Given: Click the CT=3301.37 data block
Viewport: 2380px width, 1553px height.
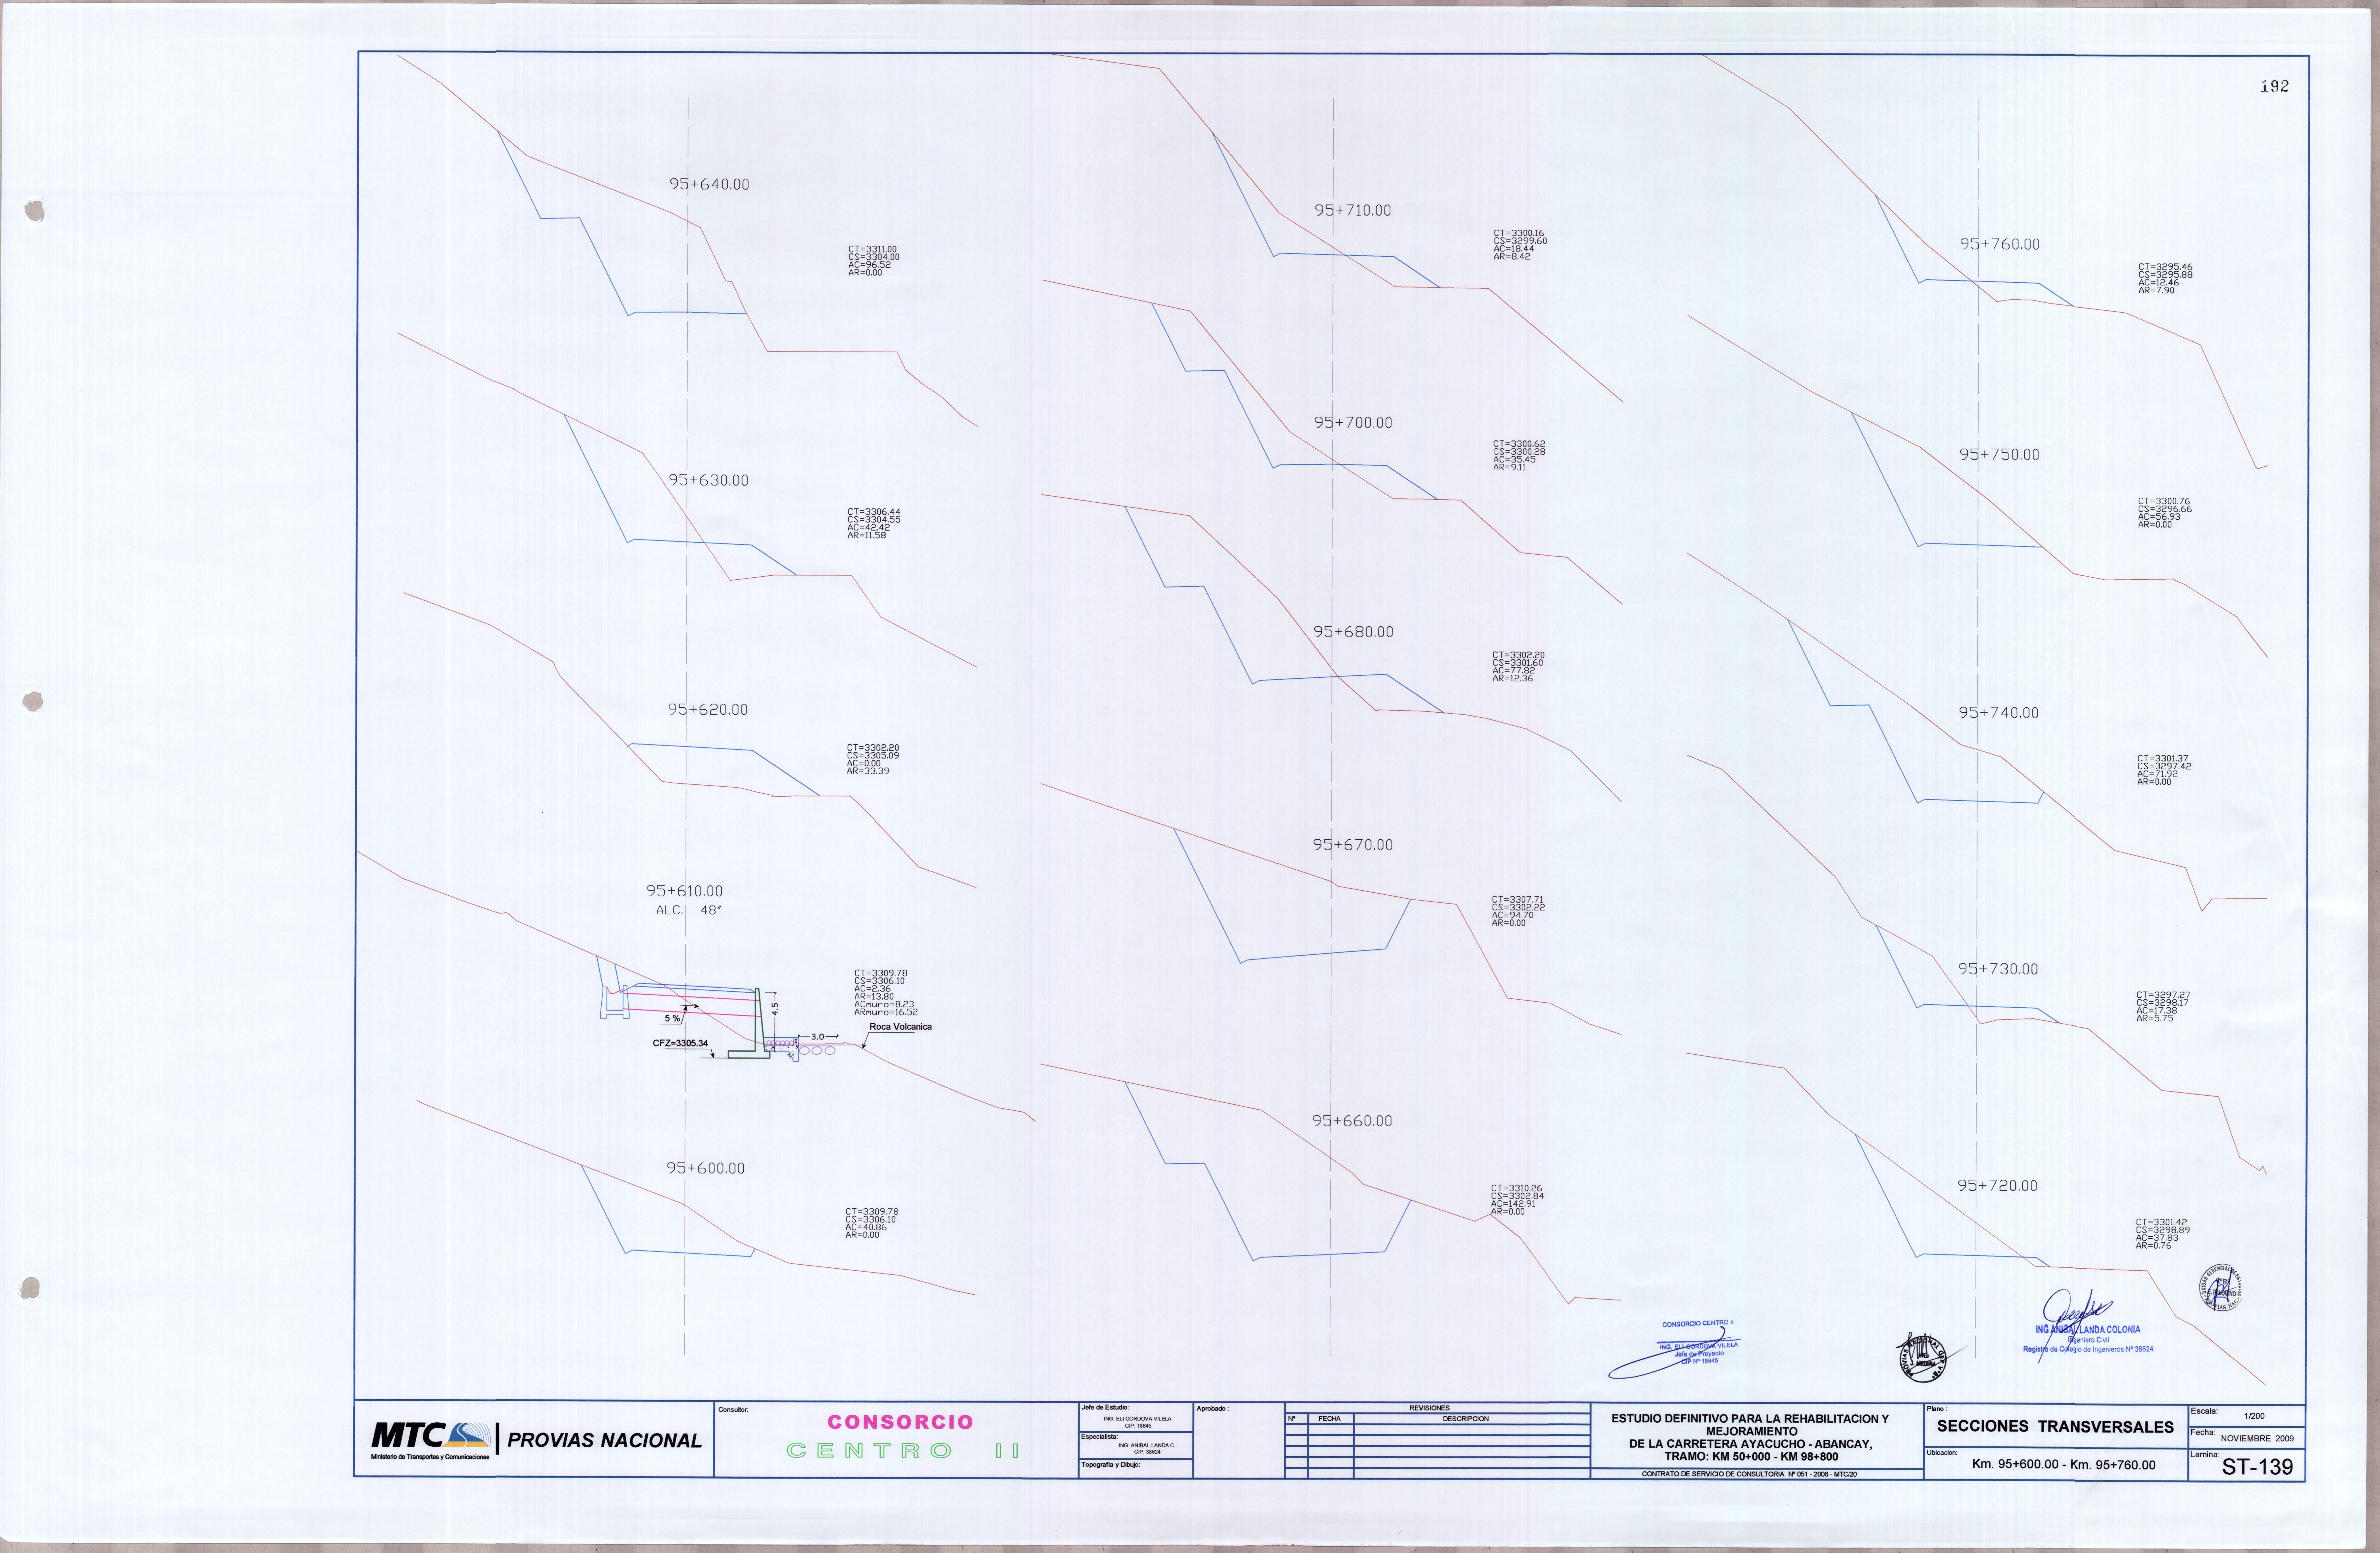Looking at the screenshot, I should [2164, 770].
